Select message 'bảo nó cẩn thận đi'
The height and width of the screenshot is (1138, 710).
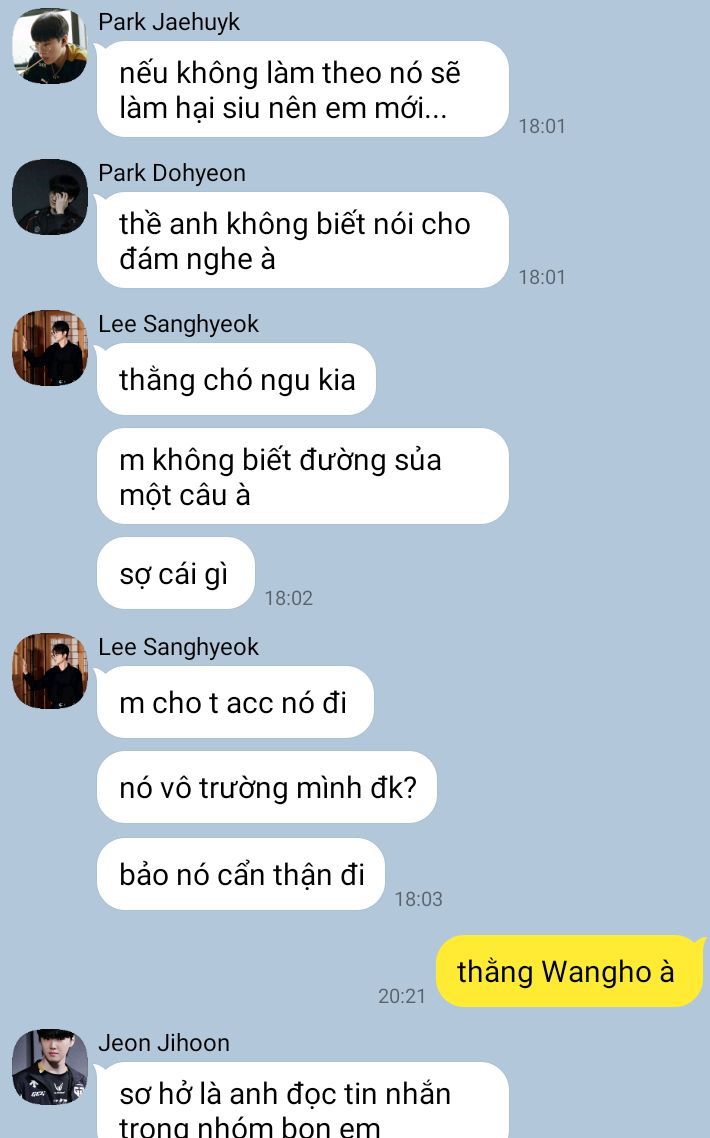(x=241, y=874)
